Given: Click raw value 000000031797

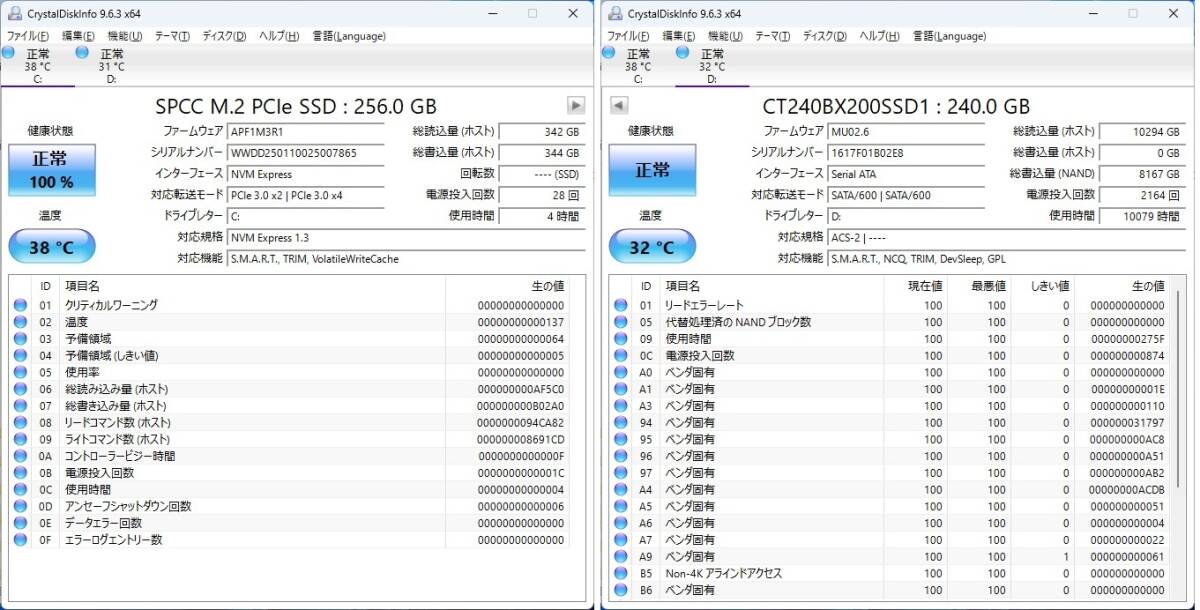Looking at the screenshot, I should 1126,423.
